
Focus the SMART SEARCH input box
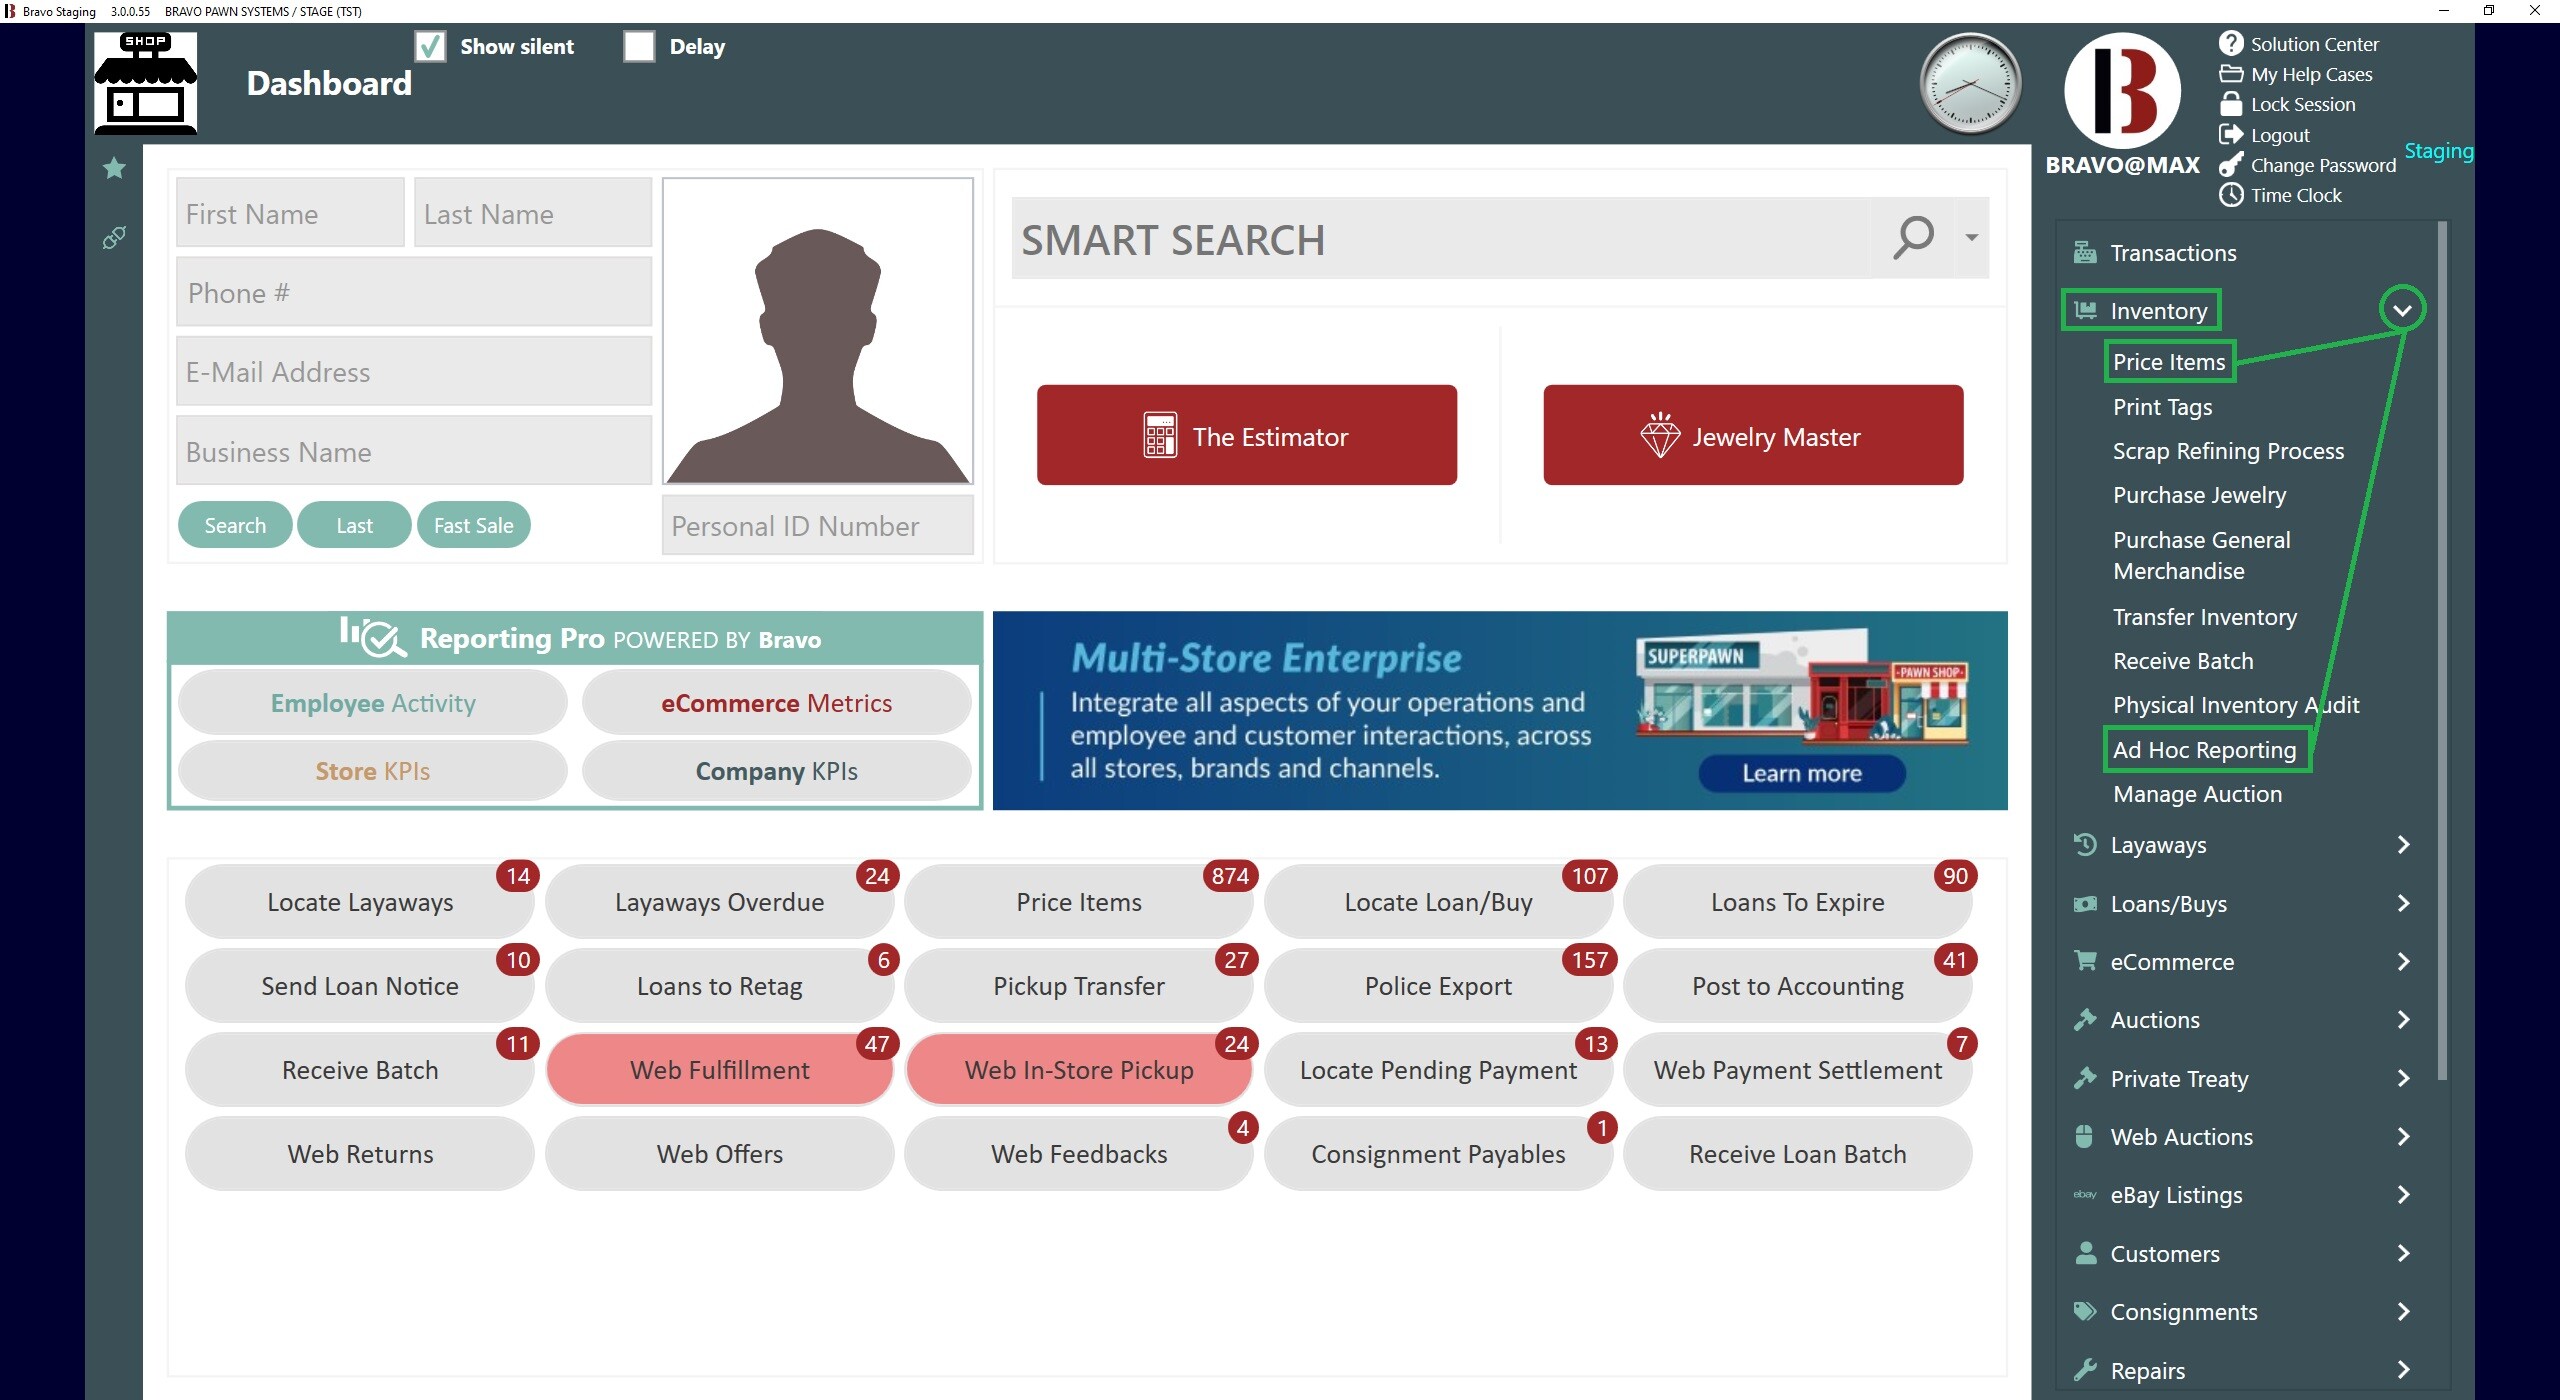click(1440, 239)
